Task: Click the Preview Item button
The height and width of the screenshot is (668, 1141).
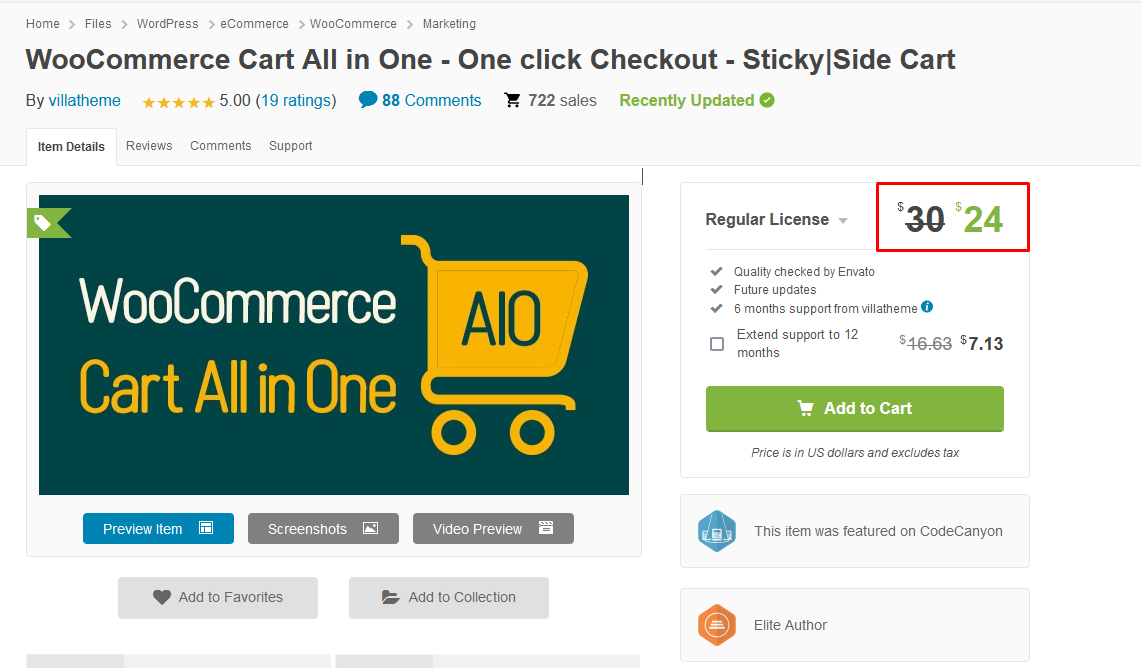Action: coord(158,528)
